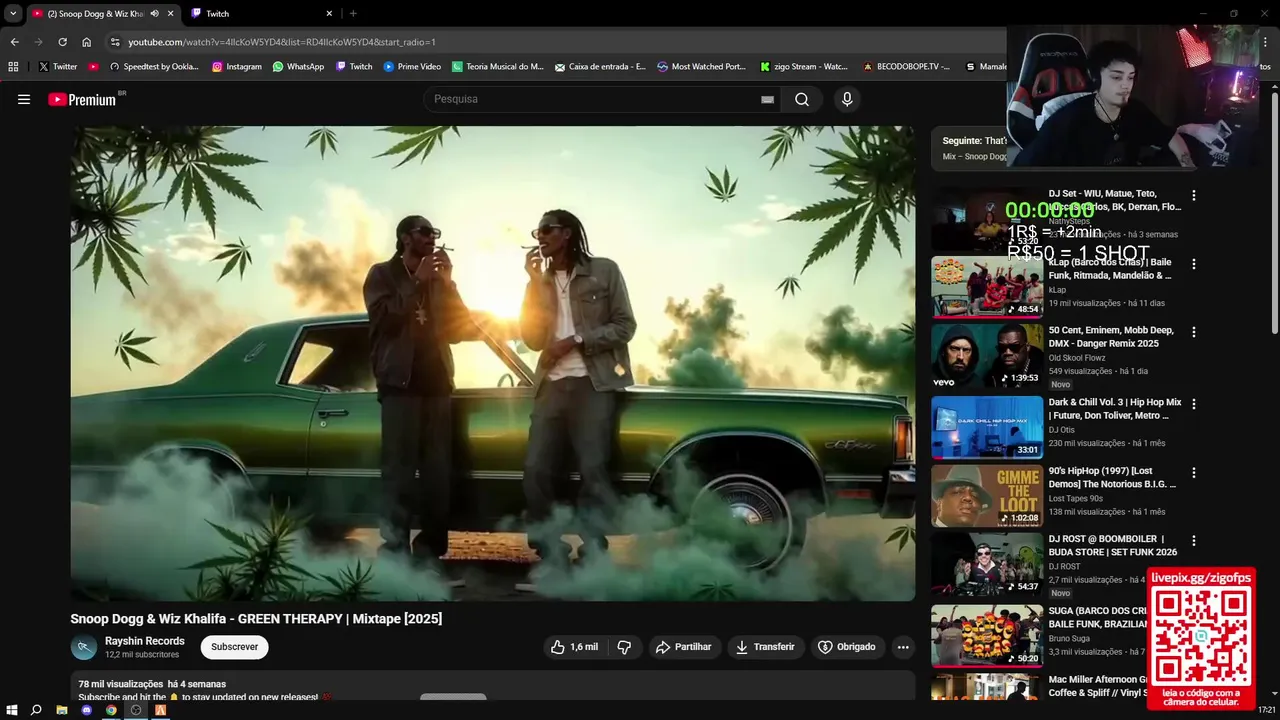Open BECODOBOPE.TV bookmark
The height and width of the screenshot is (720, 1280).
tap(906, 67)
